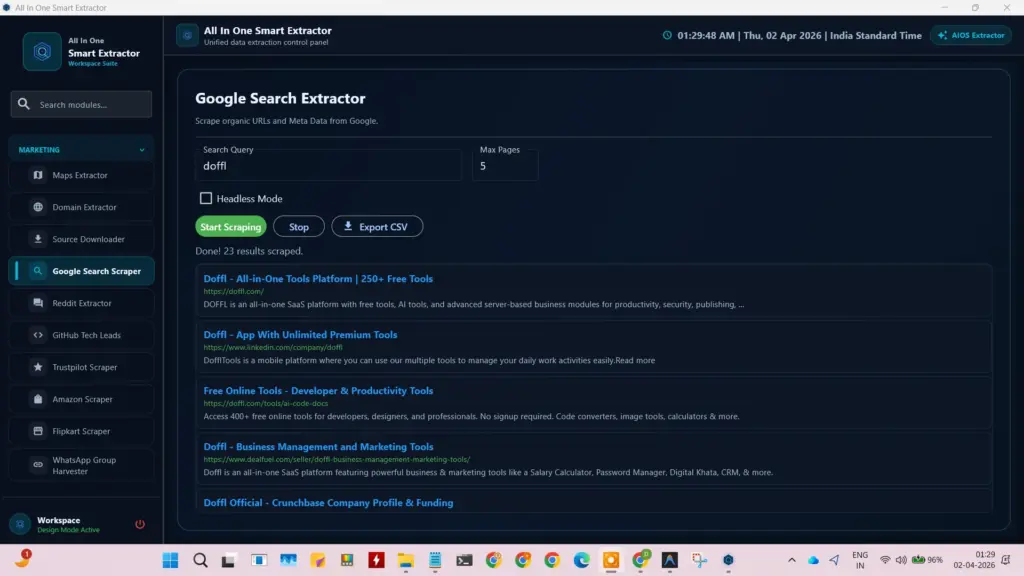Show hidden system tray icons

coord(792,560)
